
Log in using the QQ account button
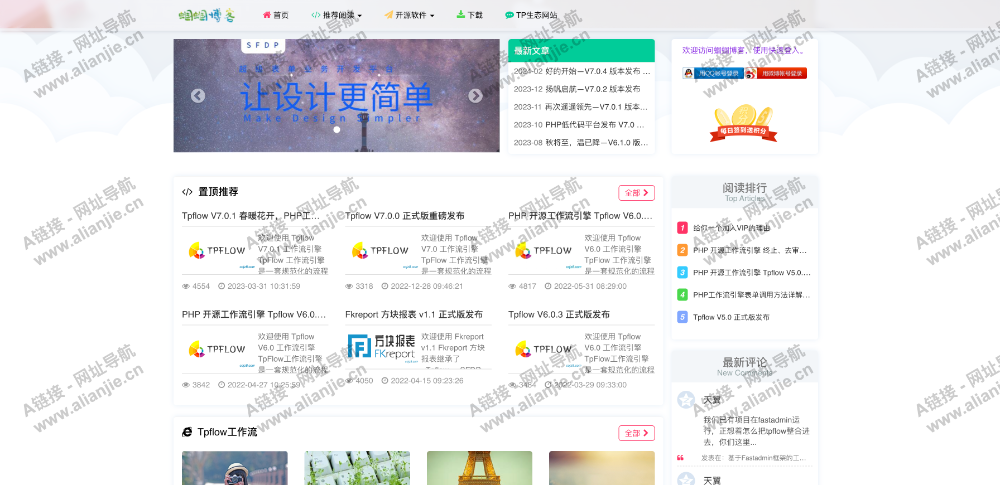tap(713, 73)
